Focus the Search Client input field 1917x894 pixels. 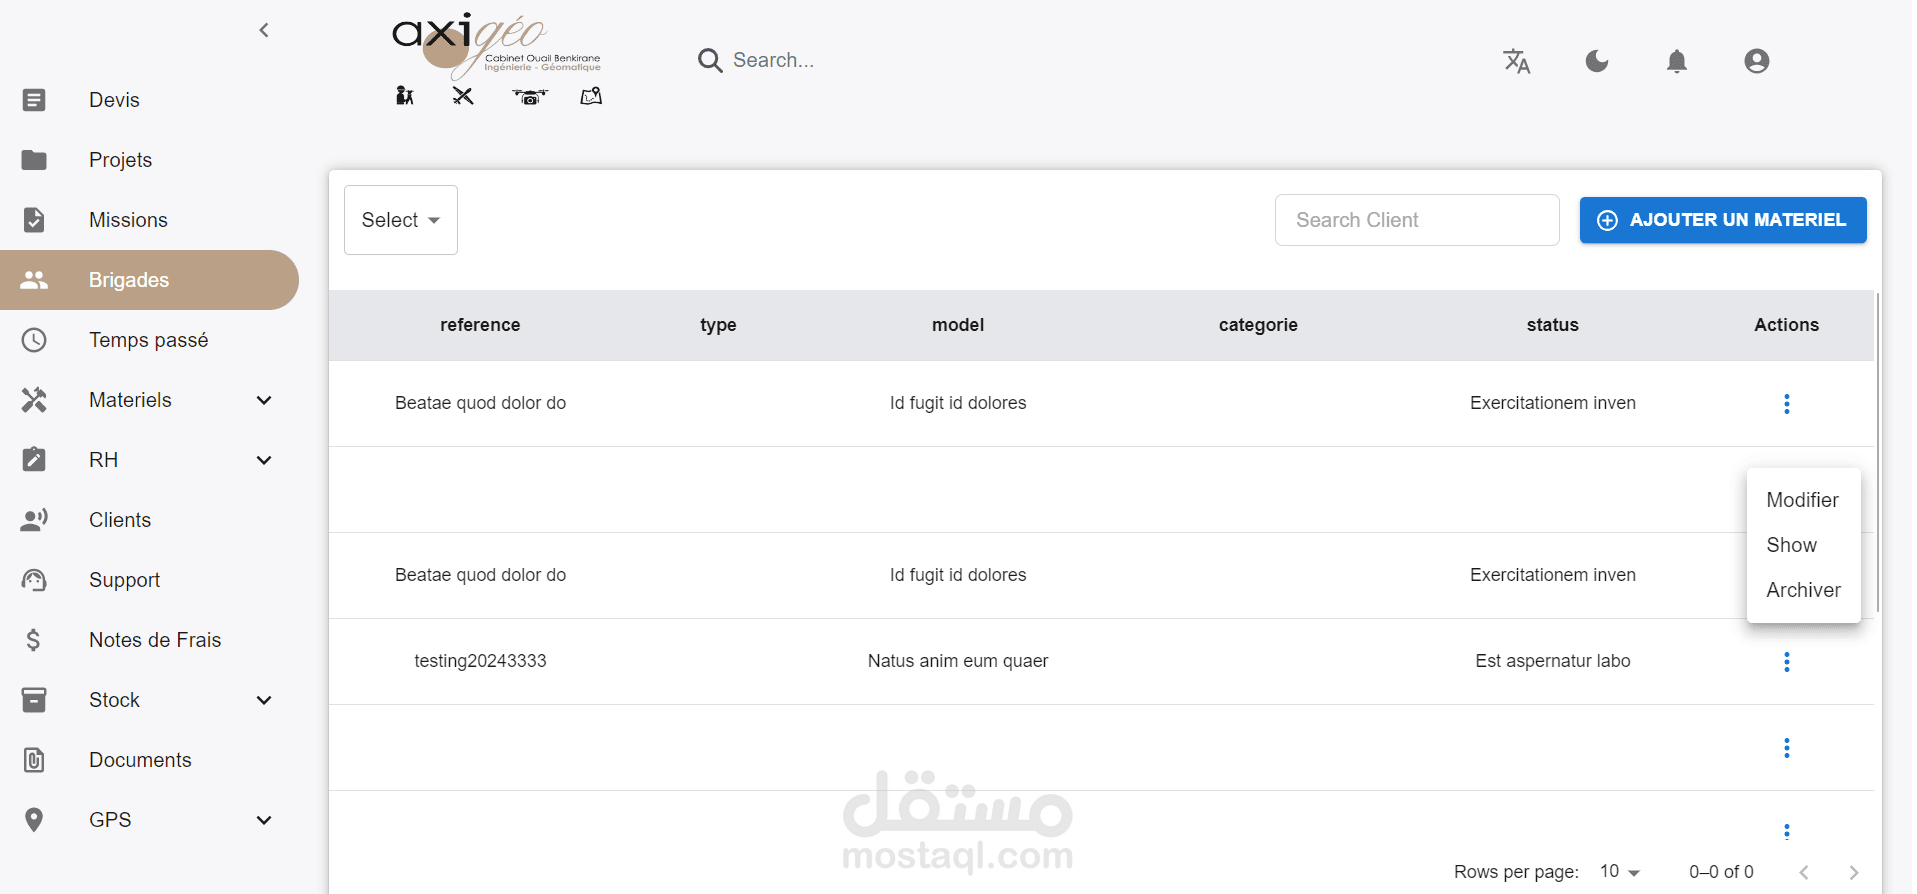point(1417,220)
